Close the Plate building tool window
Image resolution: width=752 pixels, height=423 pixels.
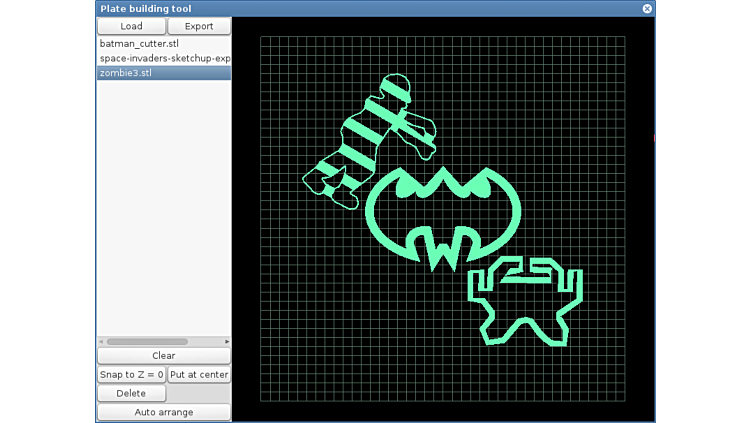point(647,8)
